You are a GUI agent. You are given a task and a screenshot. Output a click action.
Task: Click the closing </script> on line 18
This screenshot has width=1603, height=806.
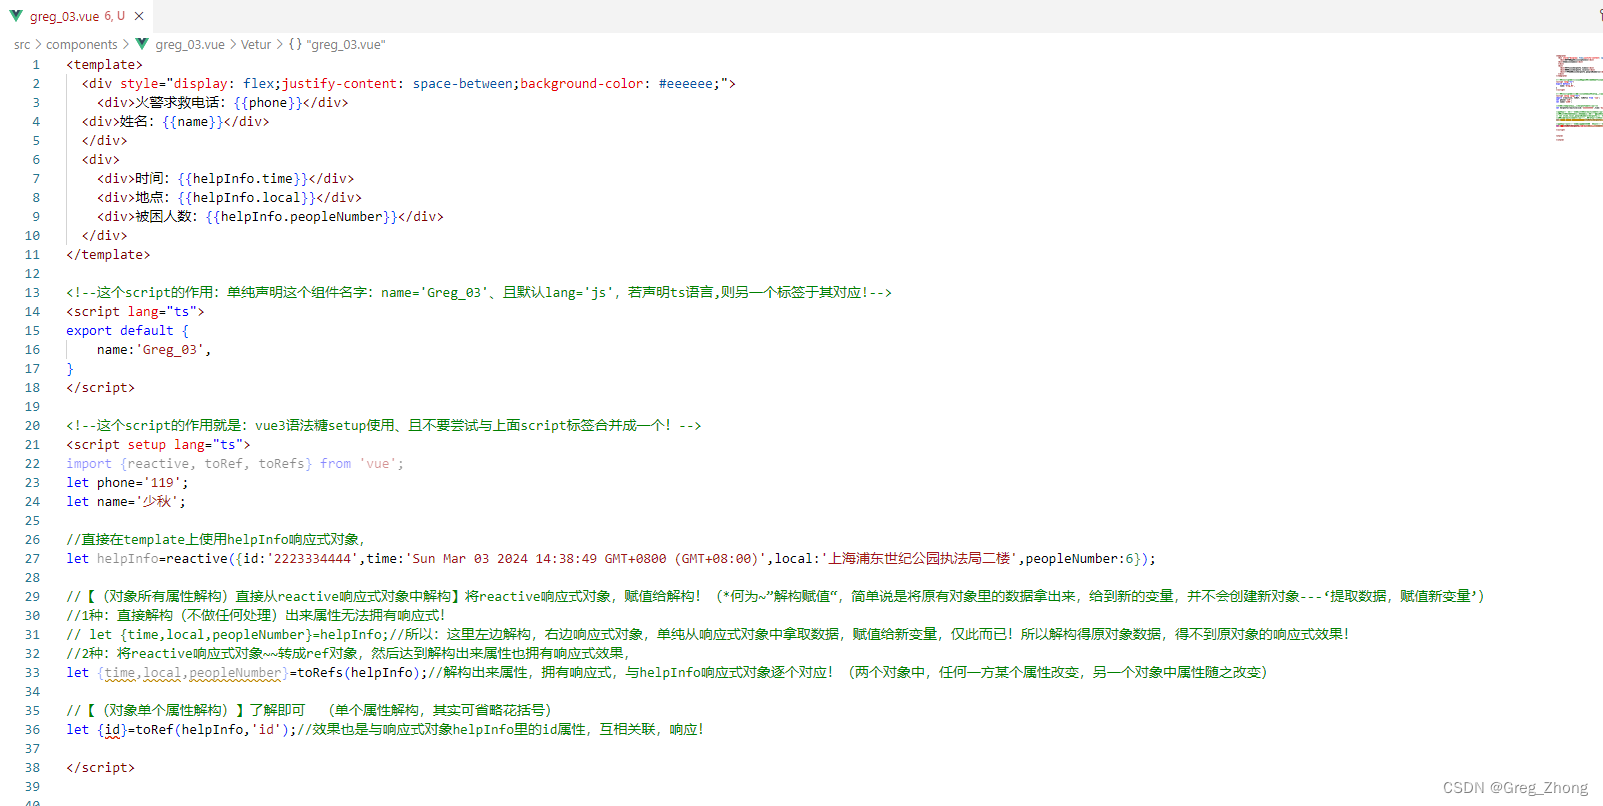click(x=100, y=388)
